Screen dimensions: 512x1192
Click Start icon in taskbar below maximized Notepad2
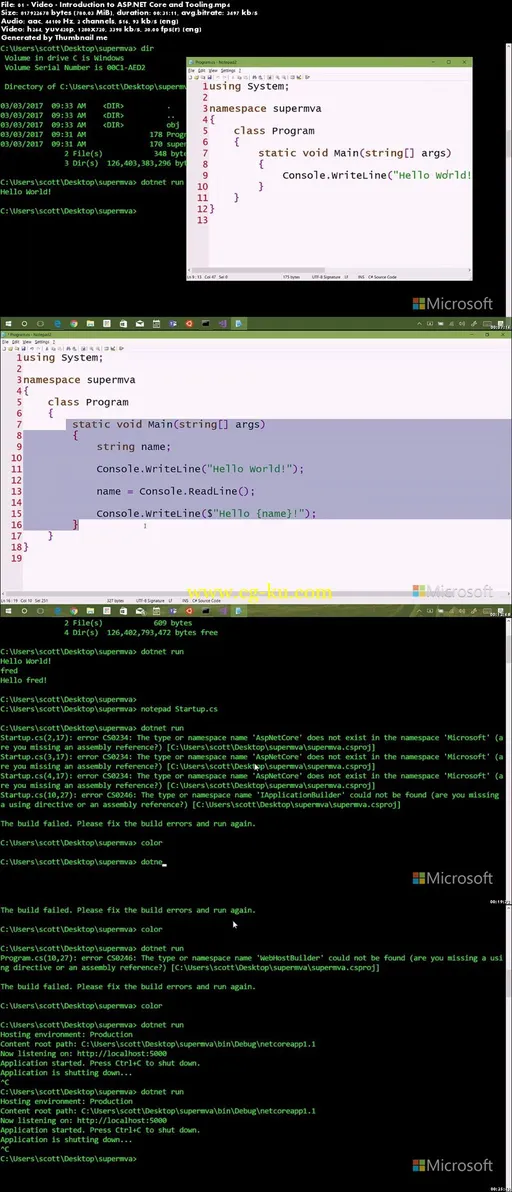(8, 610)
